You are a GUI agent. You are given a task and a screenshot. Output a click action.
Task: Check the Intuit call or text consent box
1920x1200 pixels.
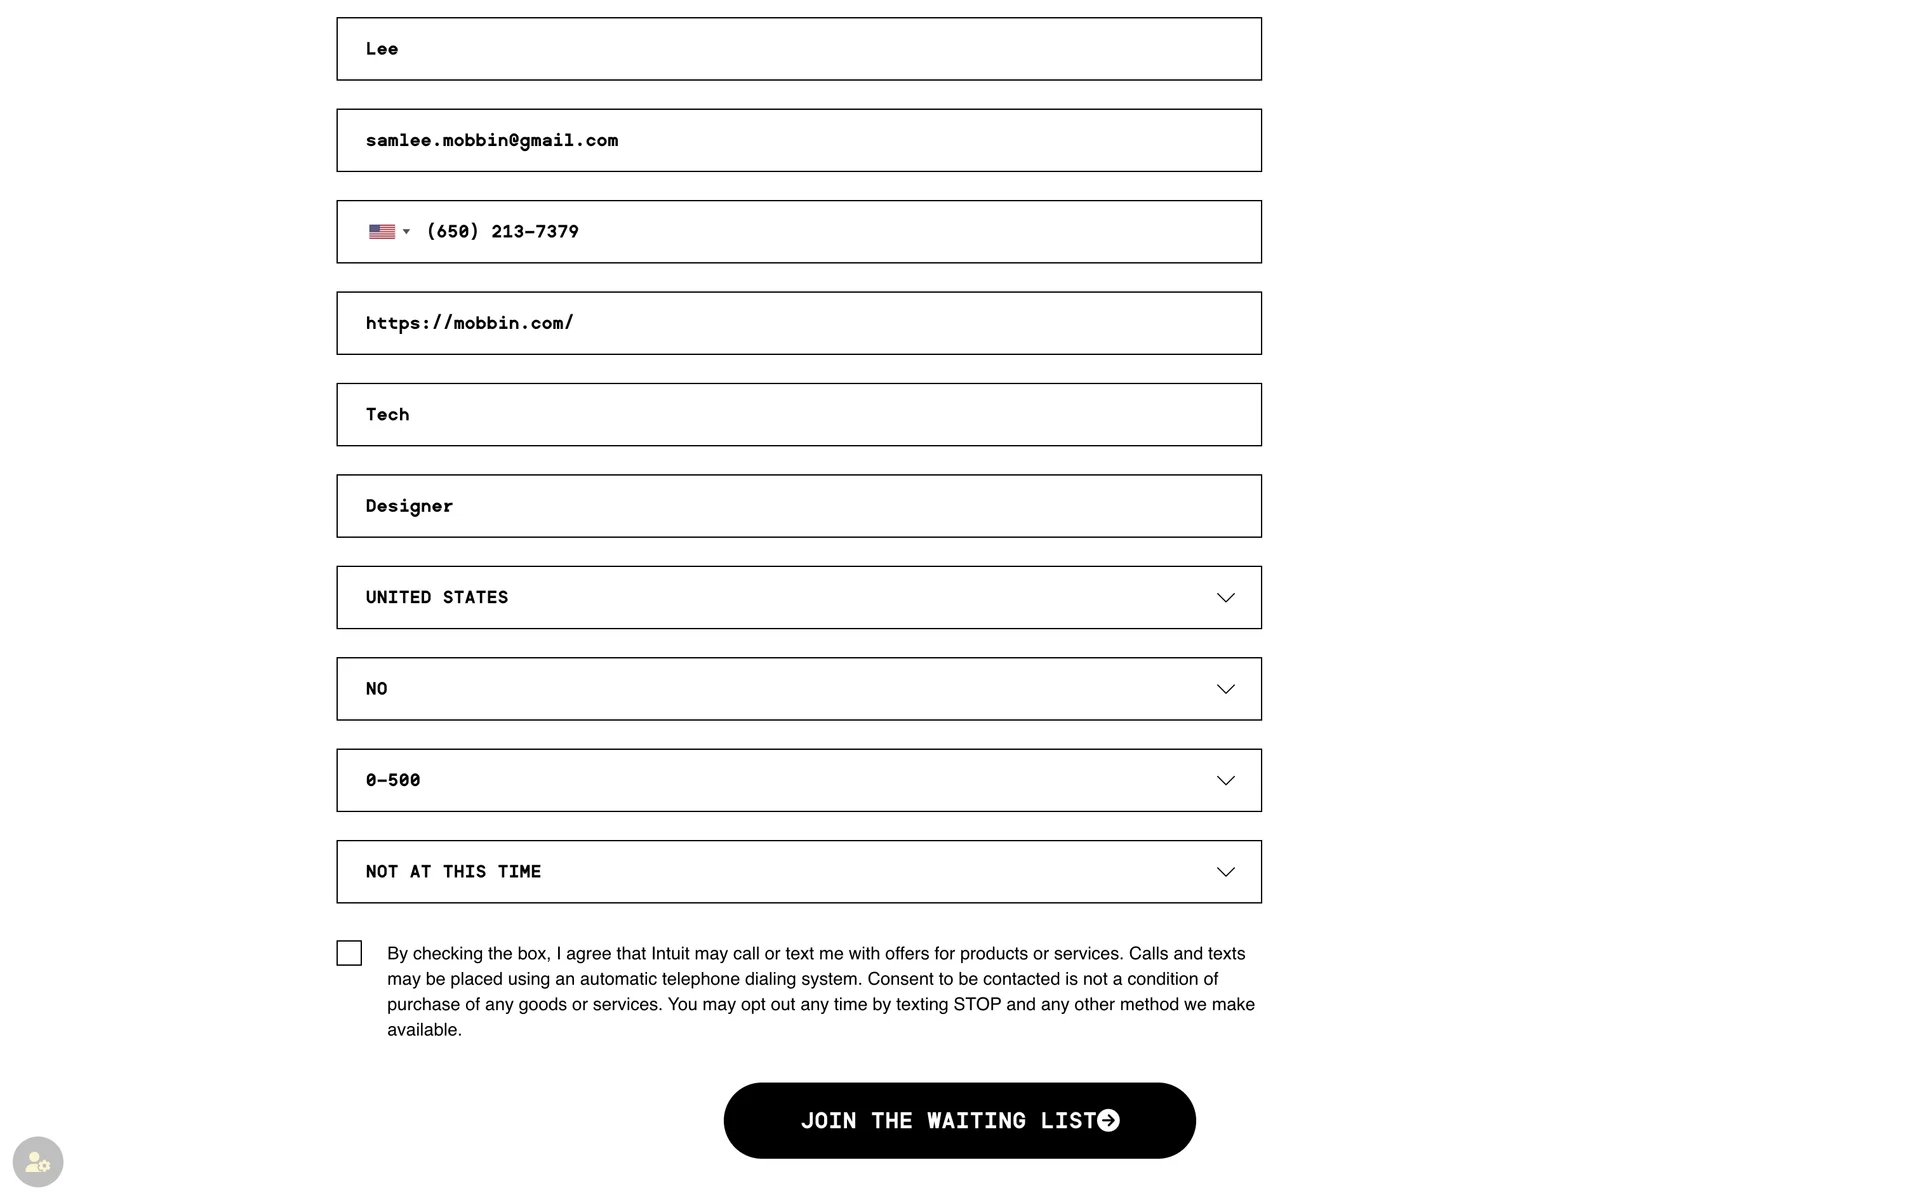coord(349,953)
